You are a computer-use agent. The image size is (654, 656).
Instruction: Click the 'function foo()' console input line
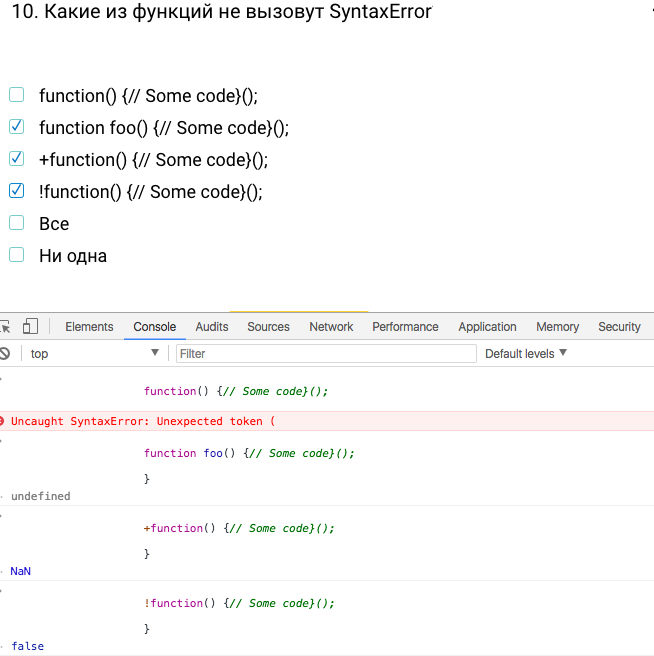(249, 453)
